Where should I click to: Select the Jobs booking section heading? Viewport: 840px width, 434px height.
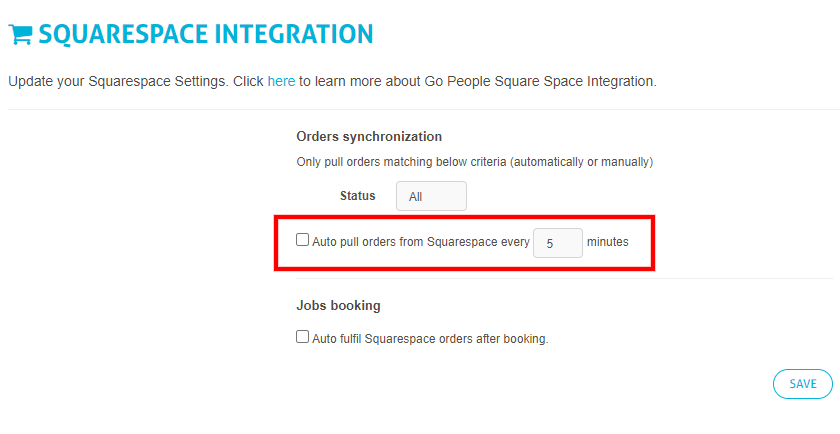pyautogui.click(x=339, y=305)
